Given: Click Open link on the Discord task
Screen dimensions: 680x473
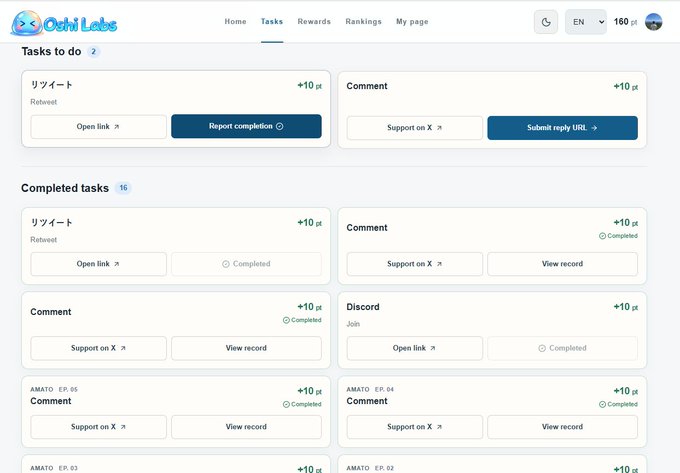Looking at the screenshot, I should click(415, 348).
